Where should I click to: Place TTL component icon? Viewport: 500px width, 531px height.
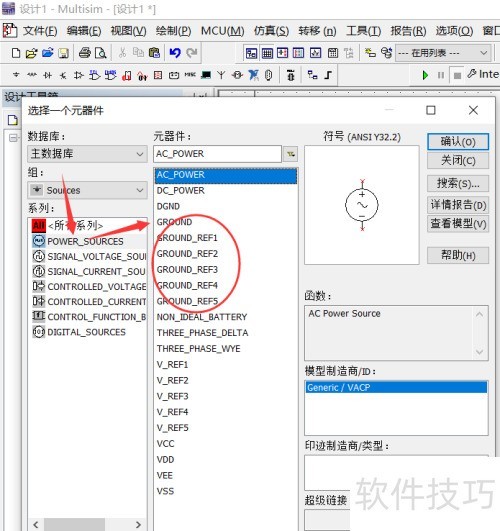(95, 75)
